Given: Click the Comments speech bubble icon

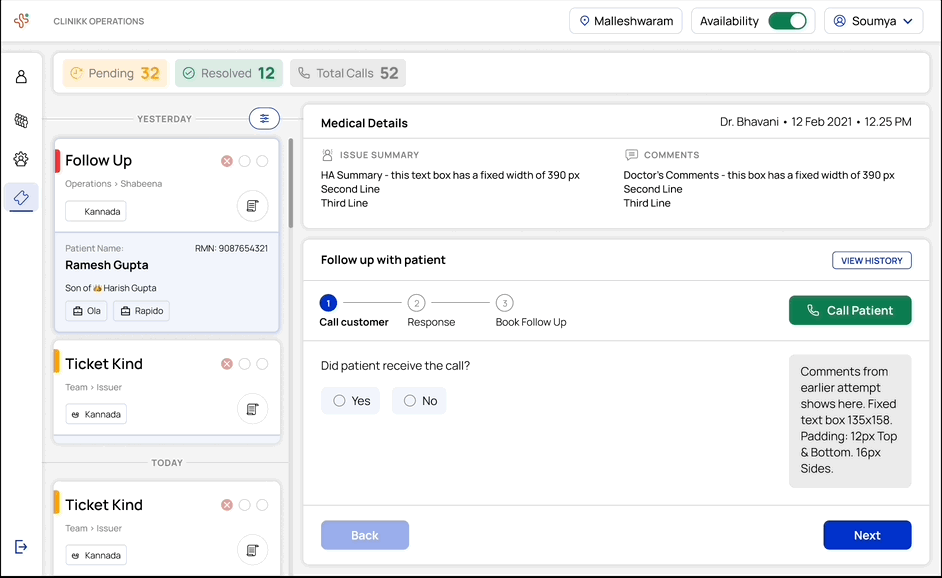Looking at the screenshot, I should (631, 155).
